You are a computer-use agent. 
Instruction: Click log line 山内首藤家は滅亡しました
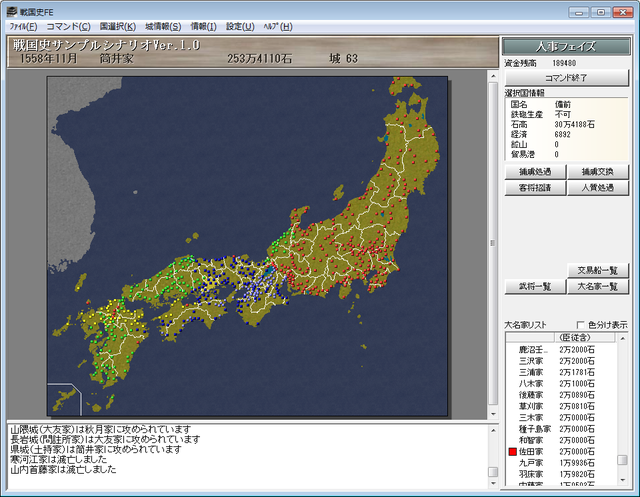tap(63, 470)
